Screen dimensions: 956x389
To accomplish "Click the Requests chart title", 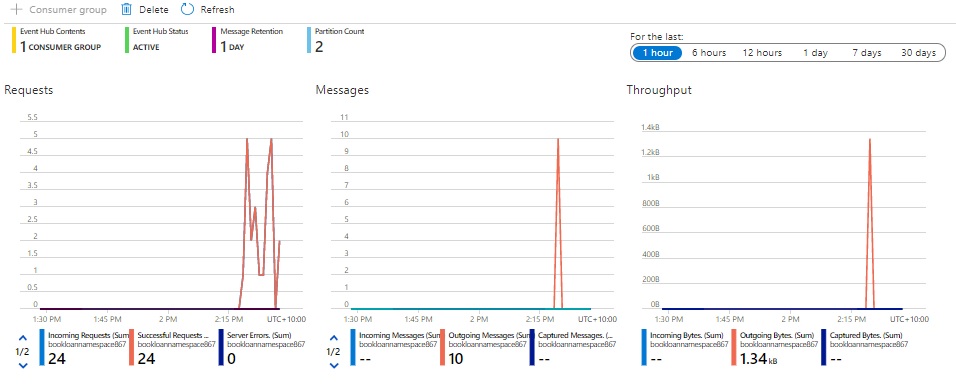I will (x=29, y=90).
